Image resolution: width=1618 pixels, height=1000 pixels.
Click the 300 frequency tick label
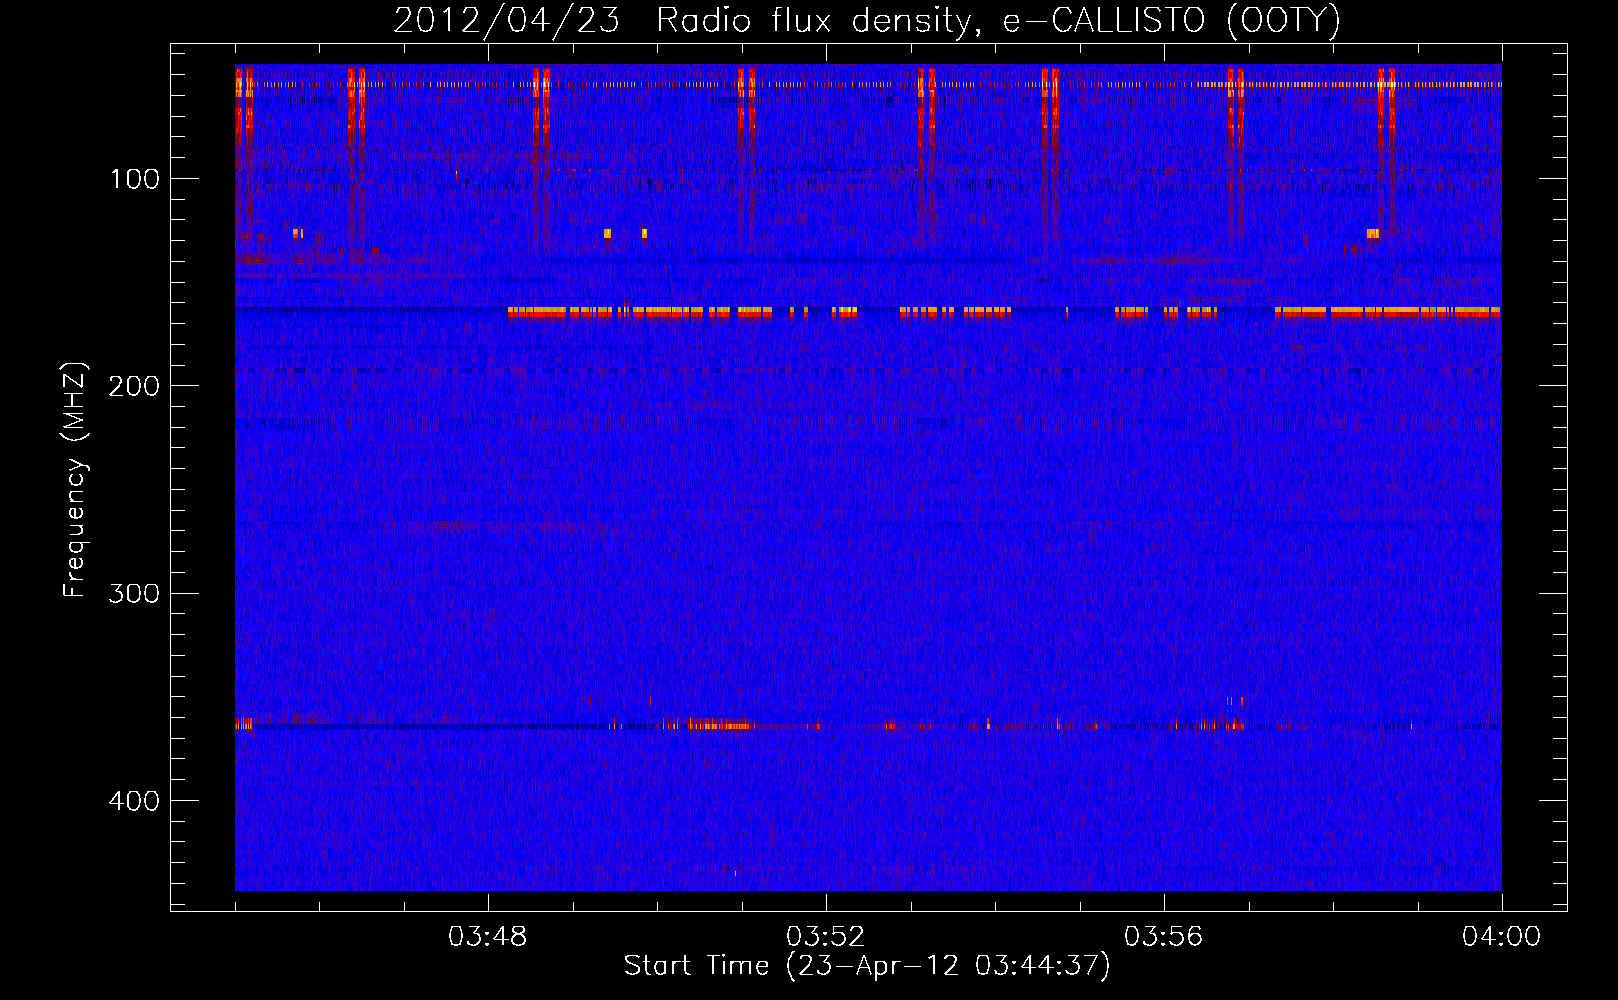[134, 594]
